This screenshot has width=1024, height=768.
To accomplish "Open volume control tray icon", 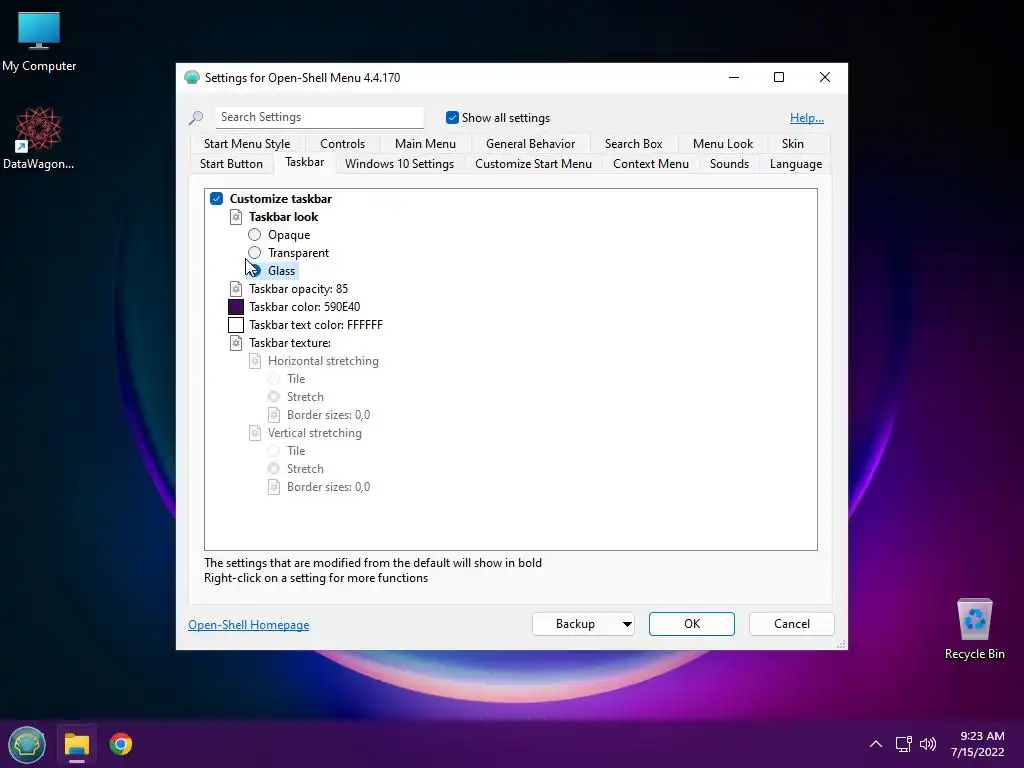I will [928, 744].
